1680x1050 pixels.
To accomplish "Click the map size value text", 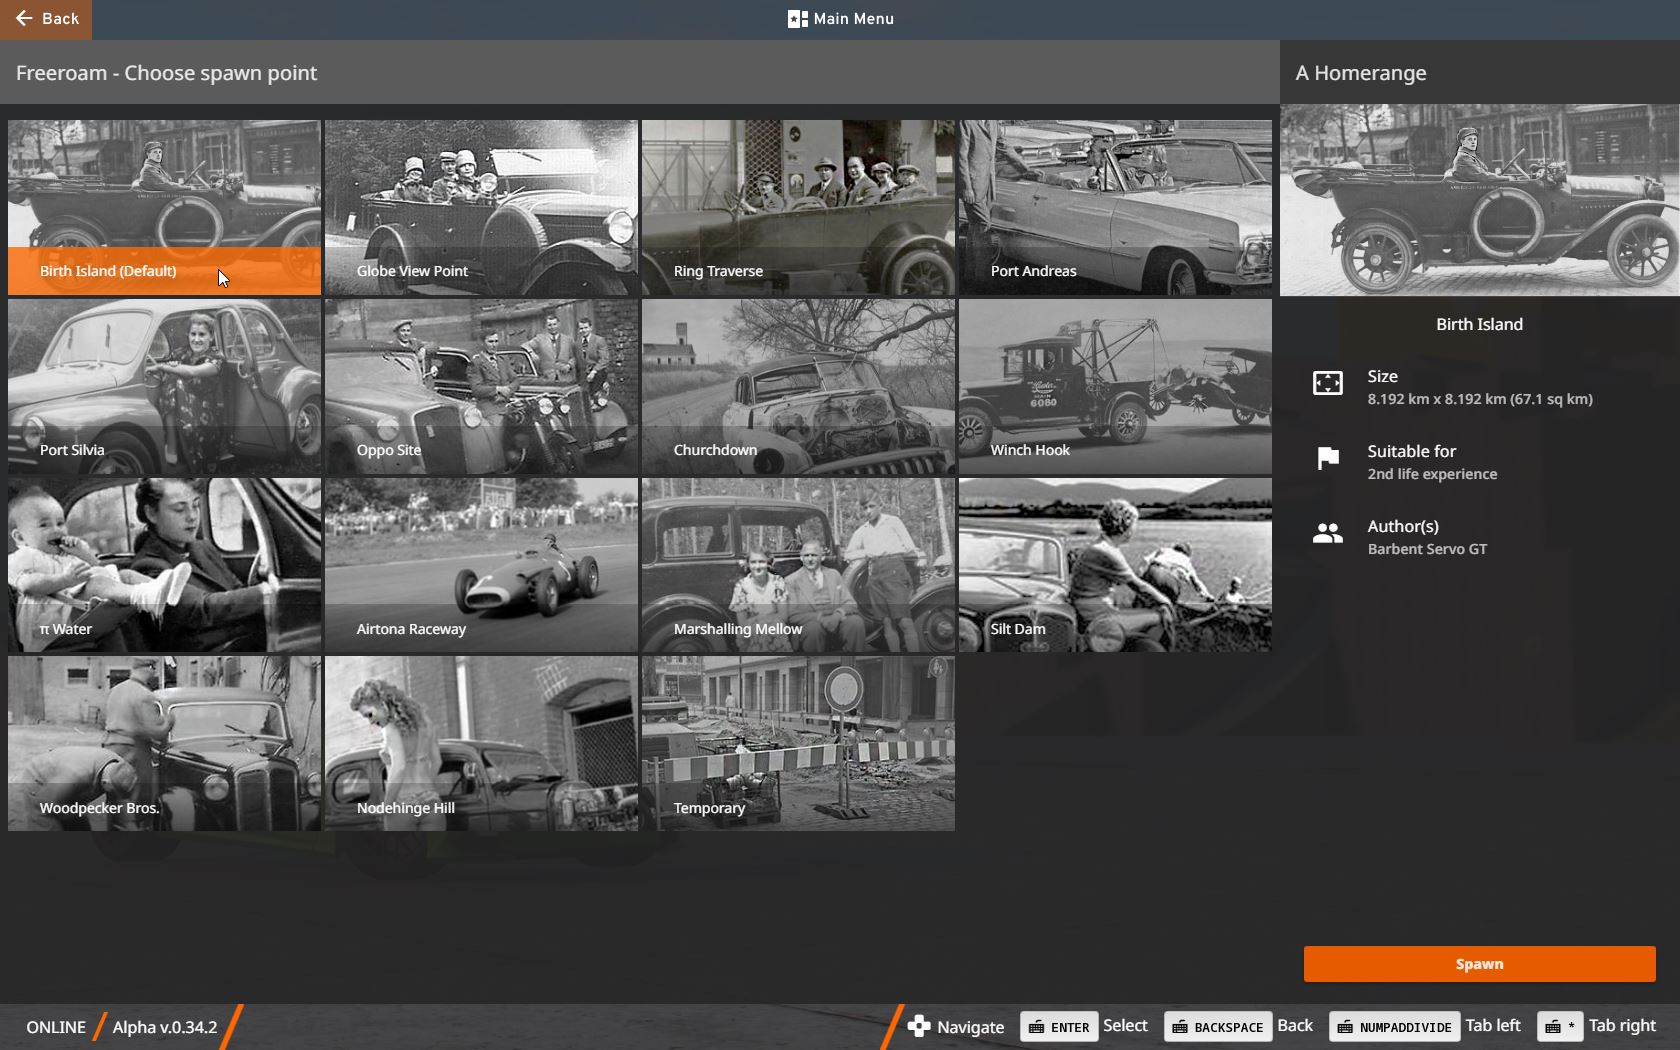I will click(1480, 399).
